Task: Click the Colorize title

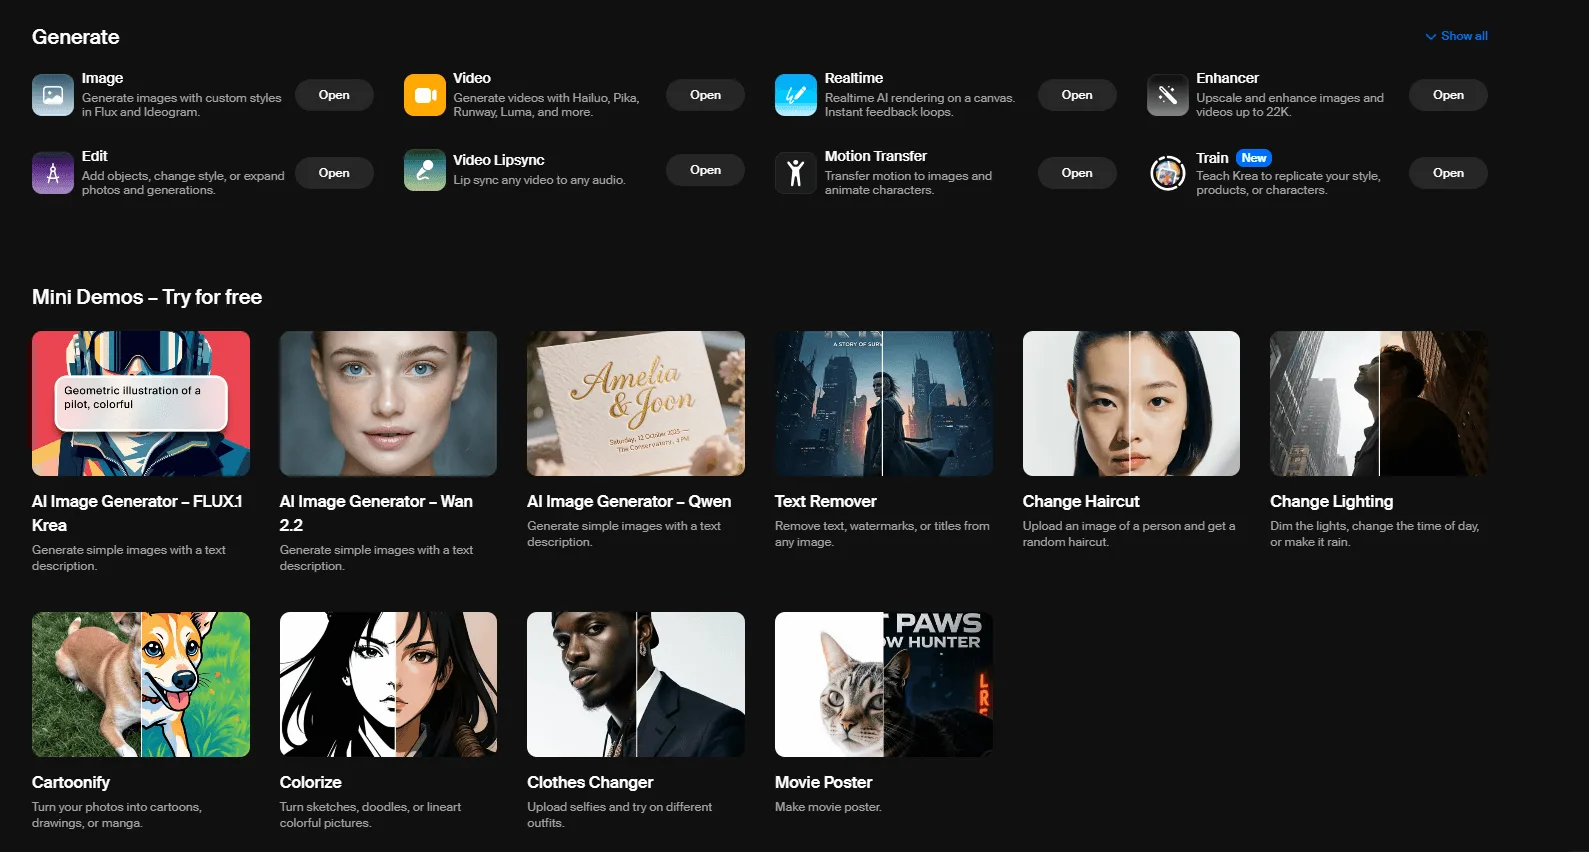Action: (311, 782)
